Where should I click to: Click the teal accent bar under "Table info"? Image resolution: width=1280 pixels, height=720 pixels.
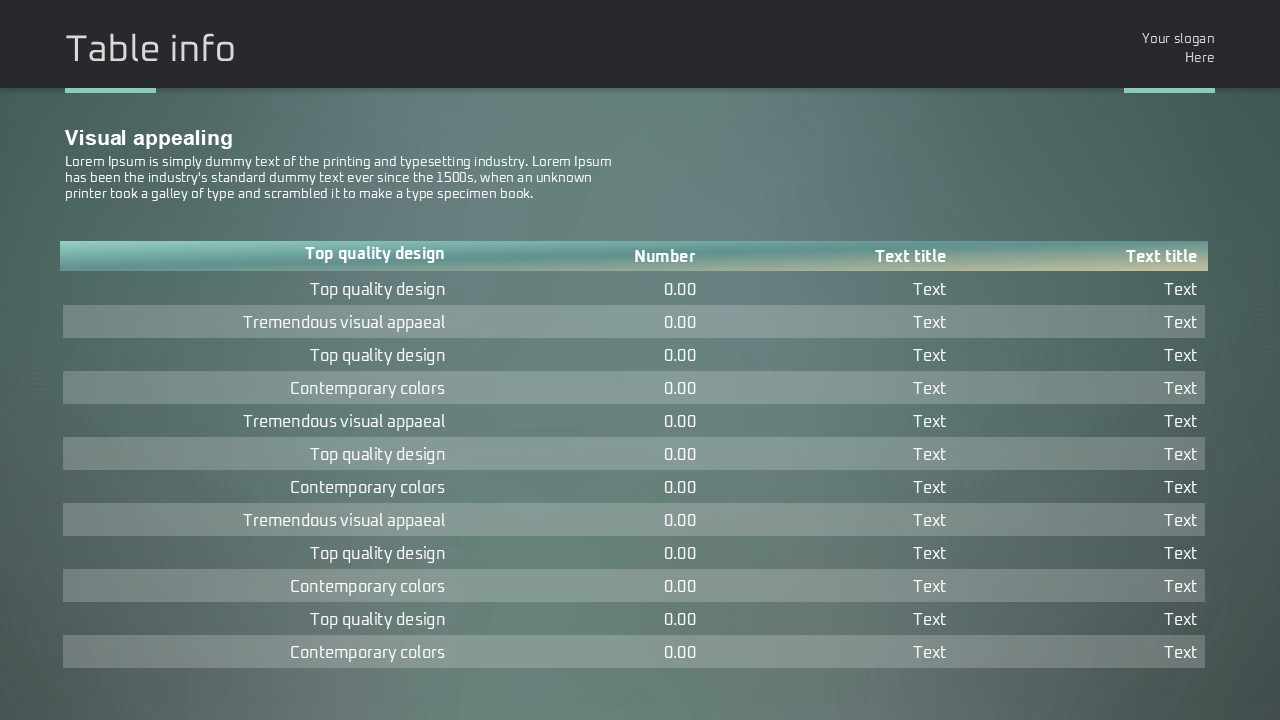tap(110, 90)
